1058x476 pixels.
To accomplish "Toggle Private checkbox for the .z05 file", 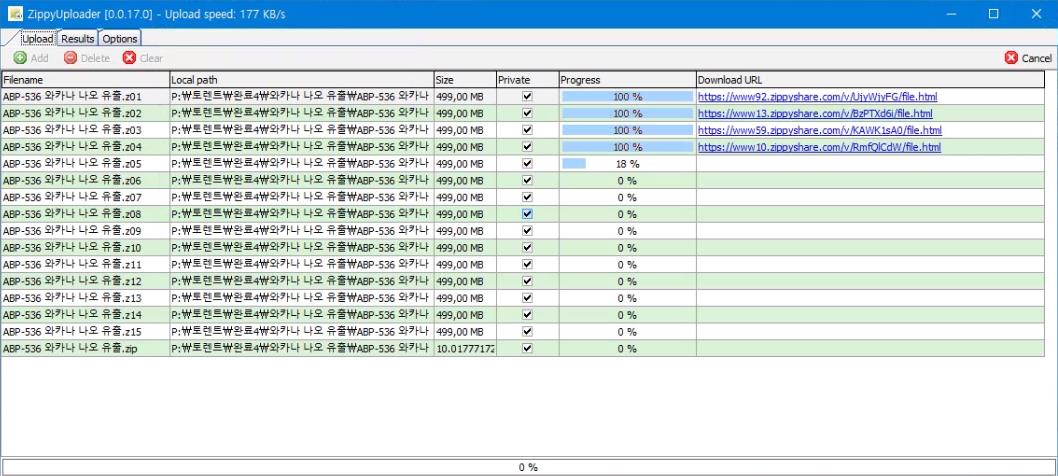I will pos(527,163).
